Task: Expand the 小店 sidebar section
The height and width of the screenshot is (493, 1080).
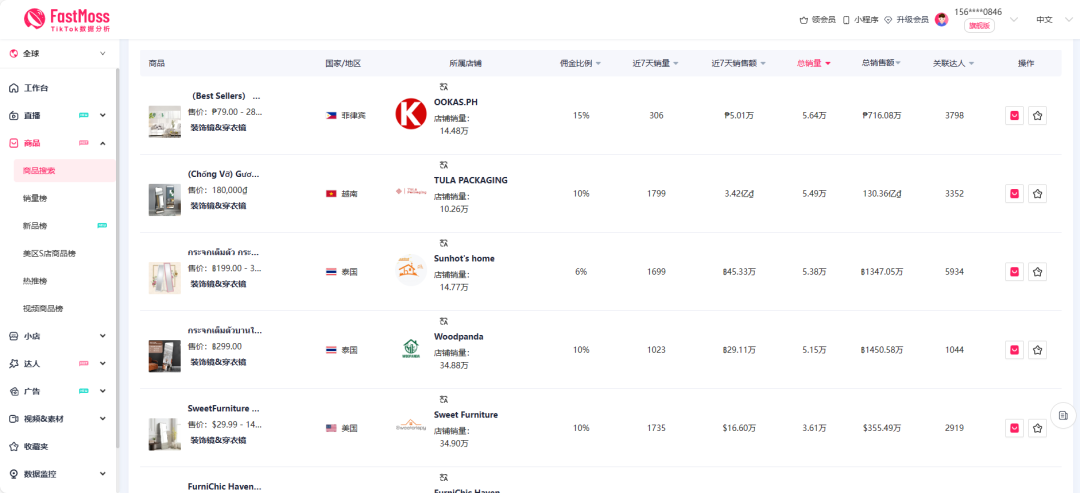Action: (57, 336)
